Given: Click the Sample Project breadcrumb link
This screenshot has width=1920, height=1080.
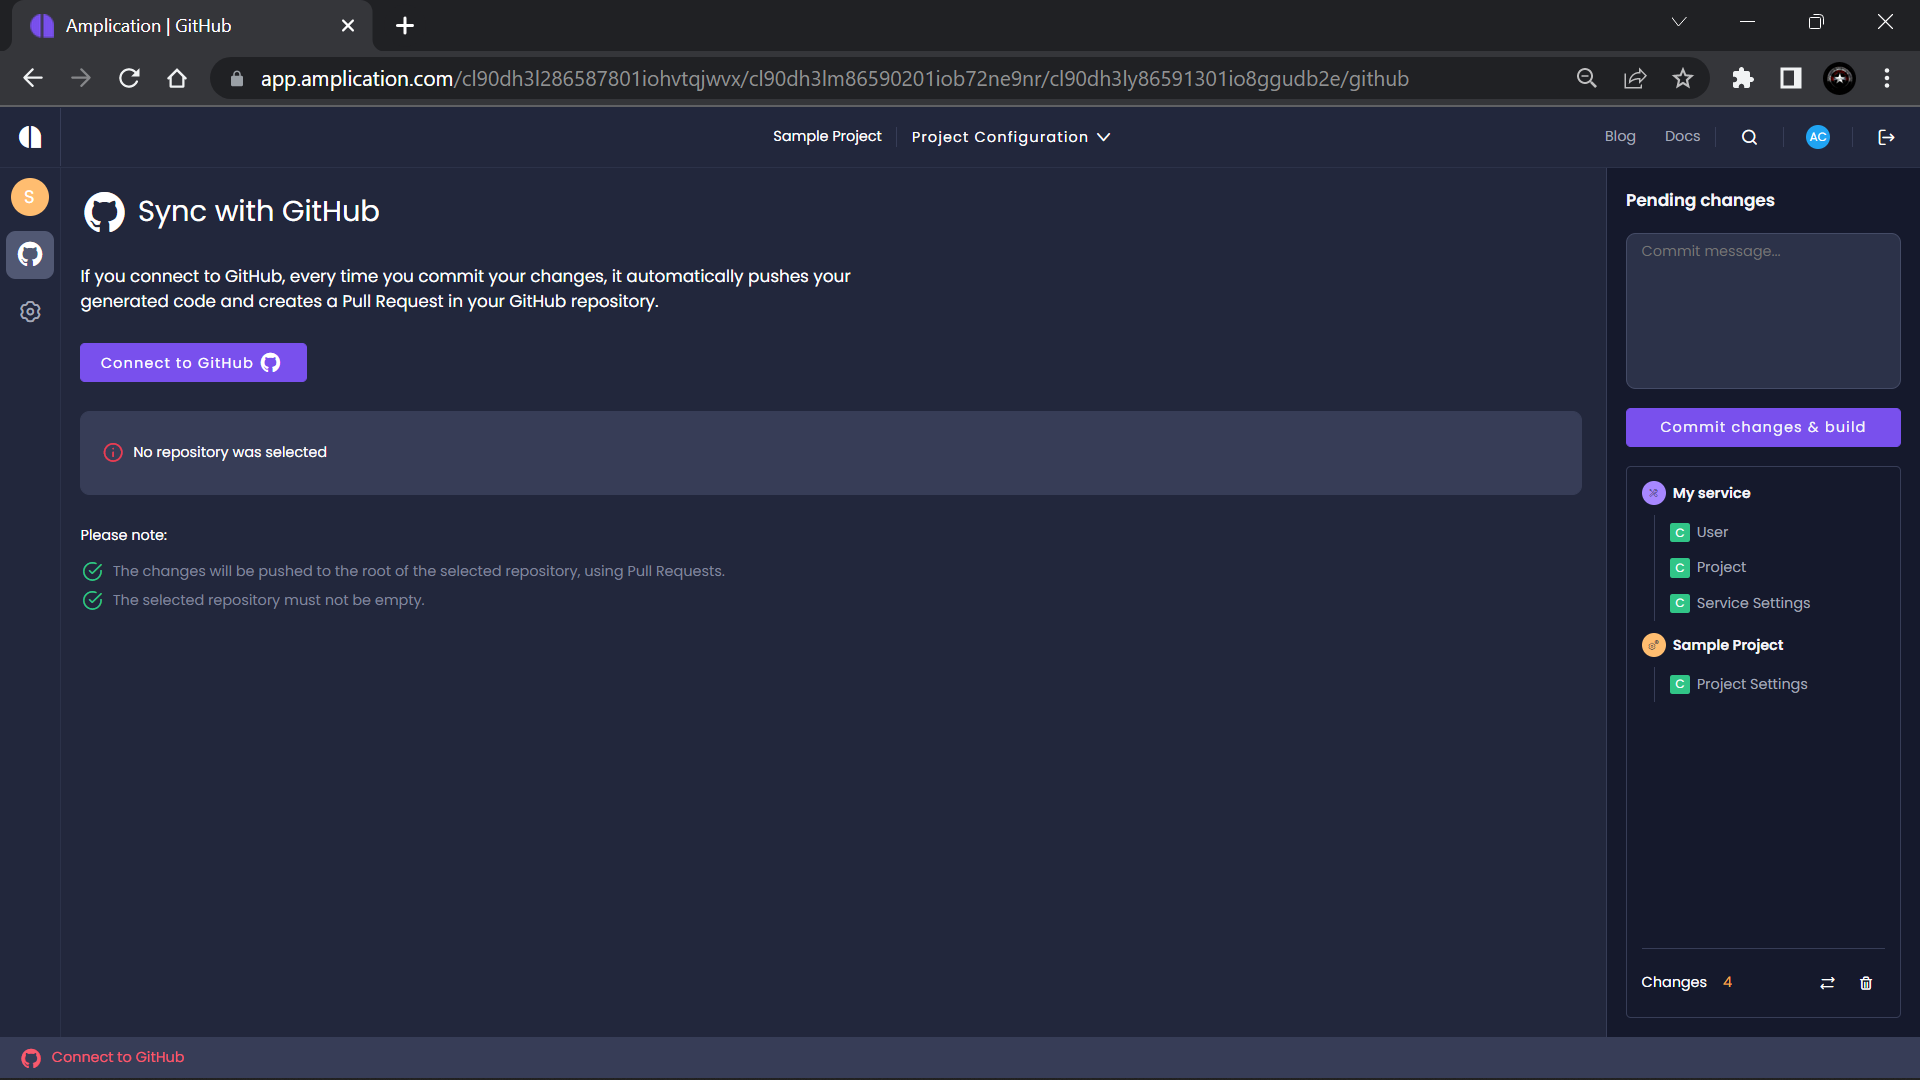Looking at the screenshot, I should (827, 136).
